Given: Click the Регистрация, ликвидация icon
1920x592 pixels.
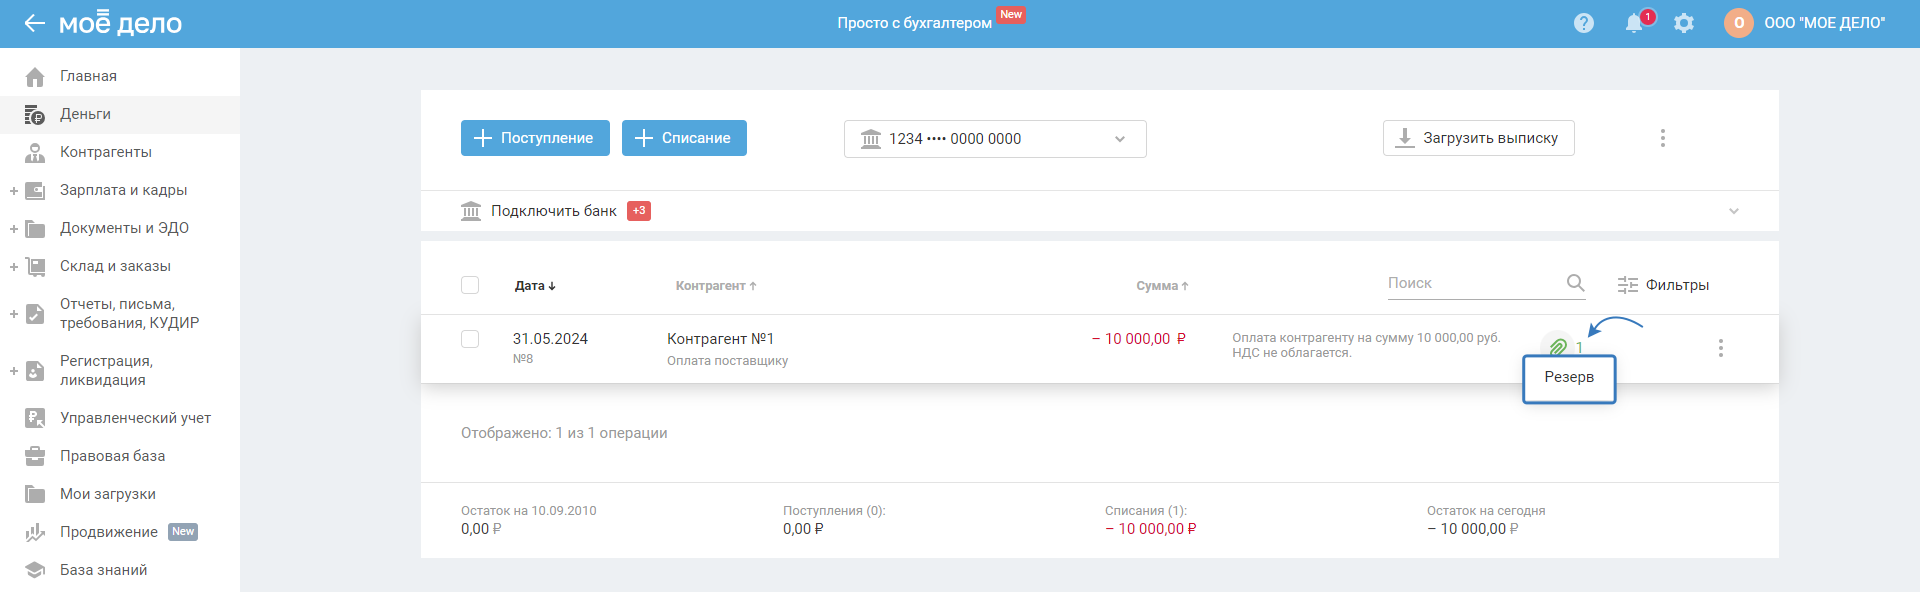Looking at the screenshot, I should pyautogui.click(x=35, y=370).
